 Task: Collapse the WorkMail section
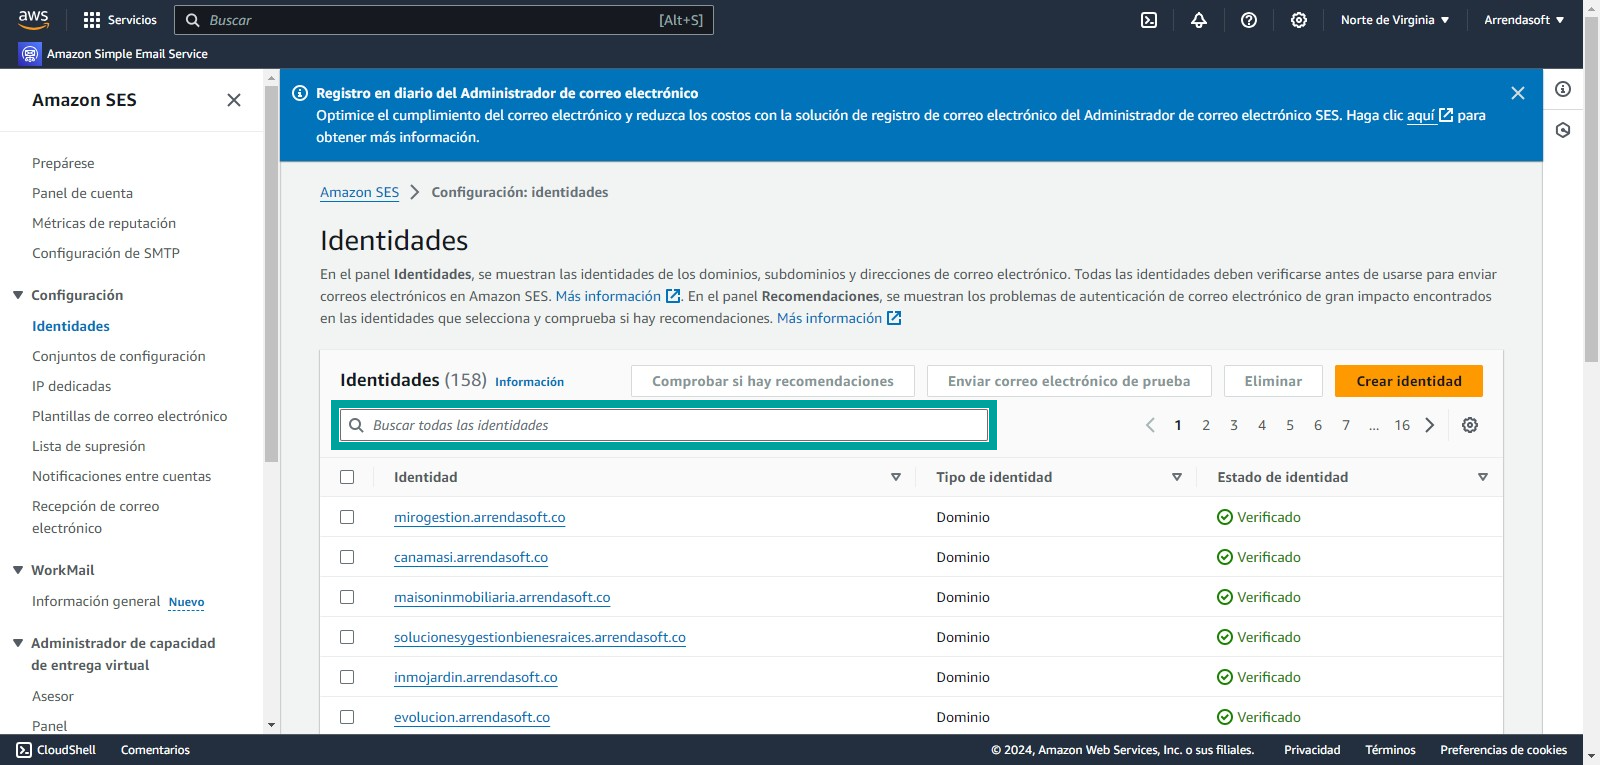pos(18,570)
